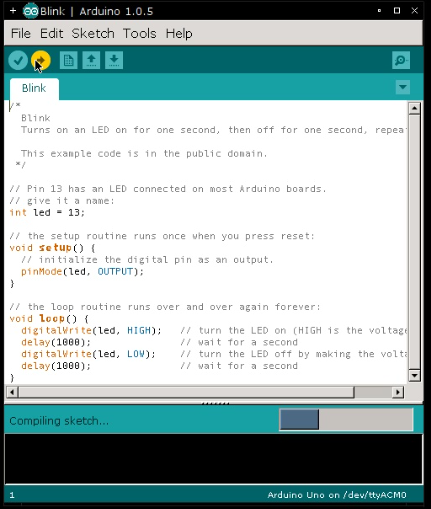The height and width of the screenshot is (509, 431).
Task: Click the plus icon in the title bar
Action: coord(13,11)
